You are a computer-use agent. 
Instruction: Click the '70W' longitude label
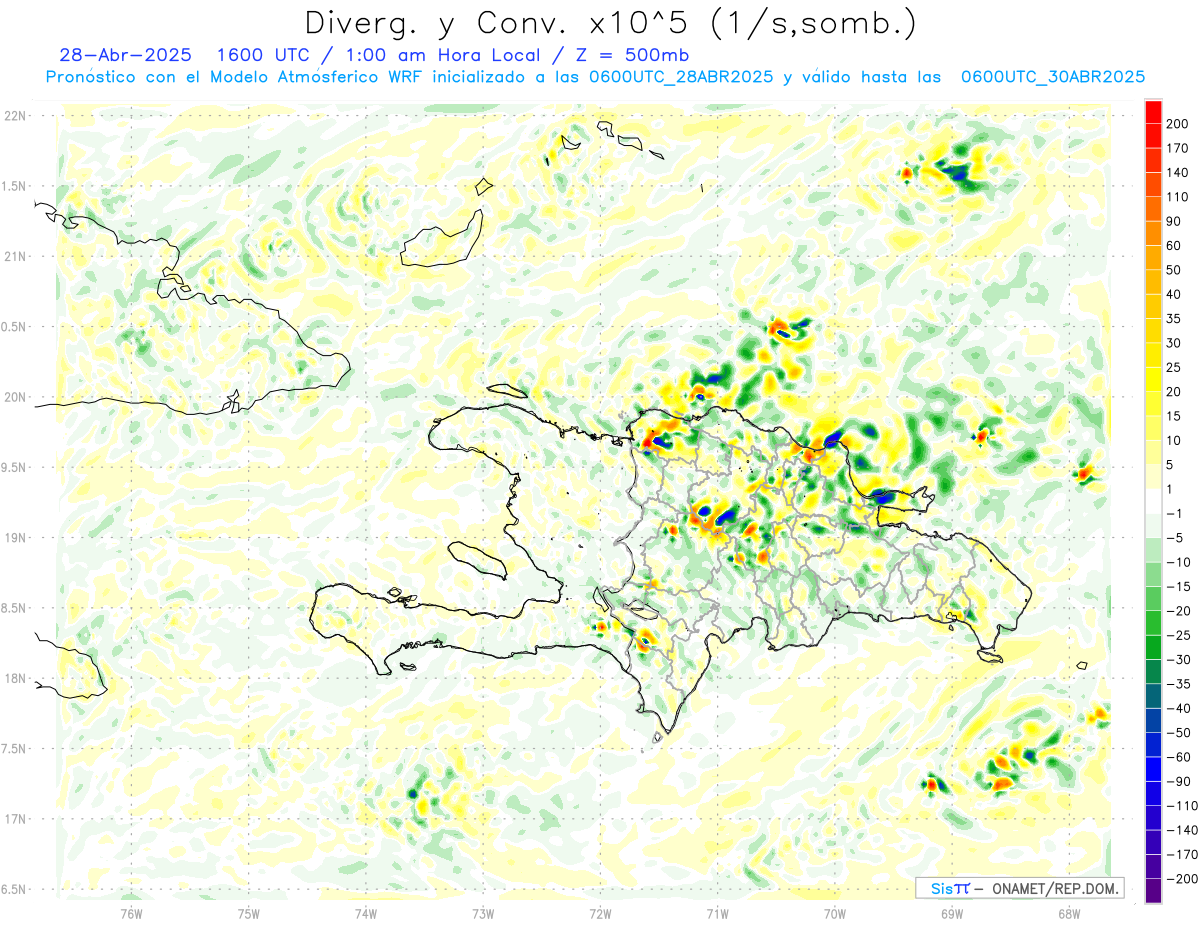[x=835, y=913]
